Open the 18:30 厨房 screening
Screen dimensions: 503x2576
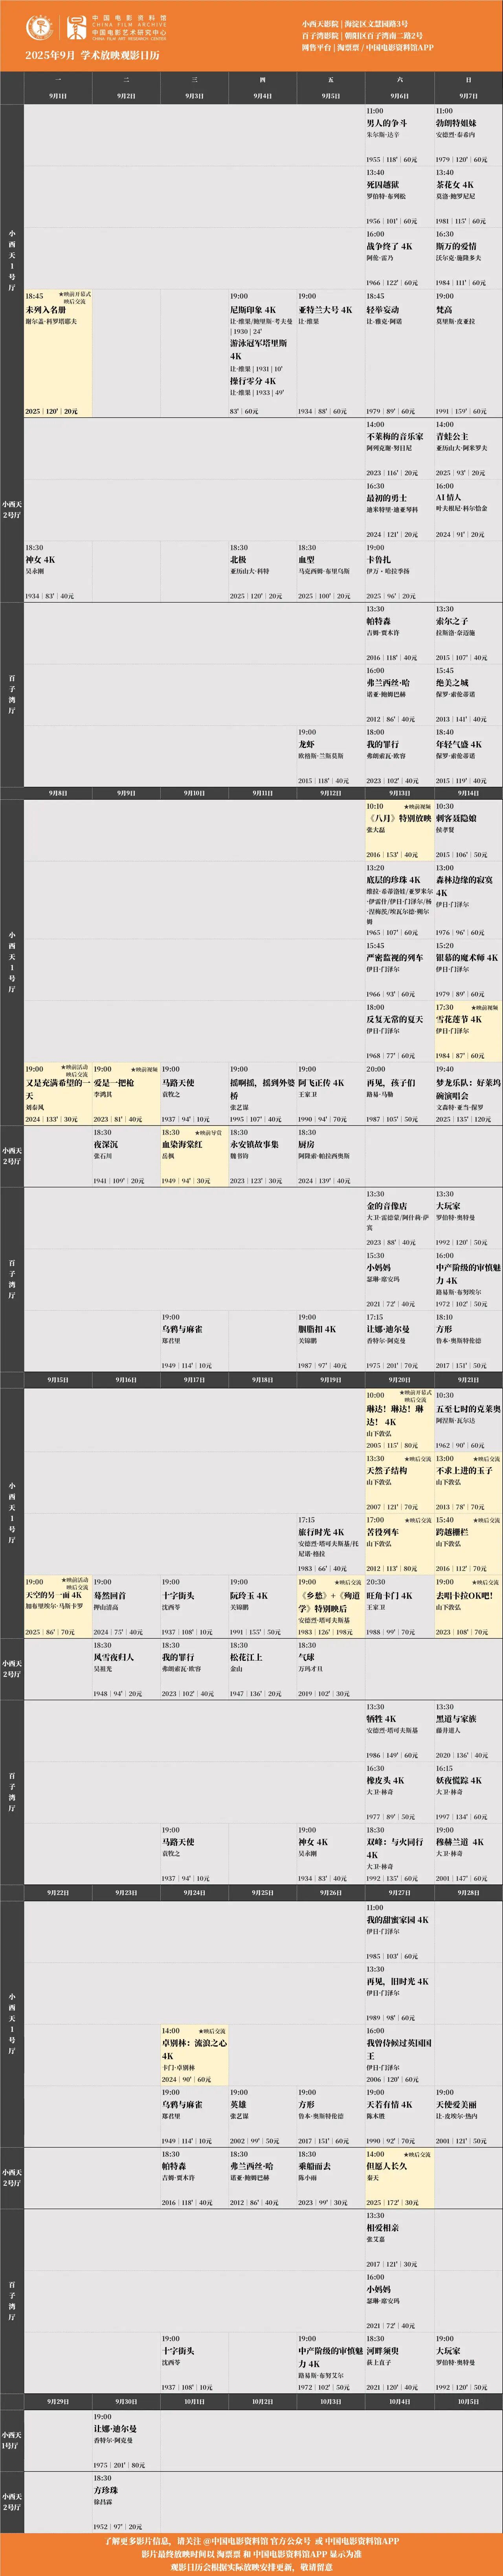click(330, 1156)
